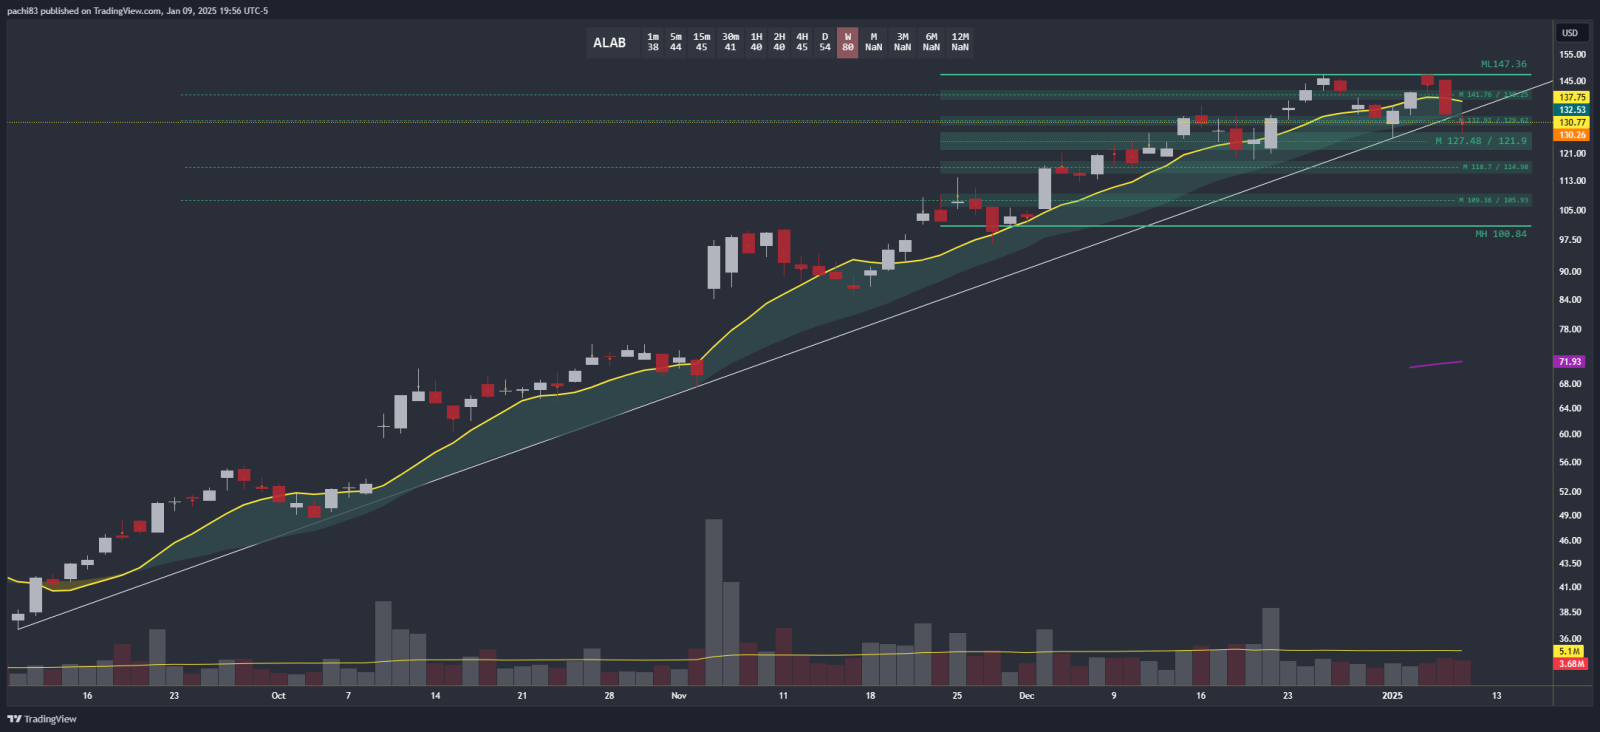Click the 145.00 price axis value
This screenshot has height=732, width=1600.
pyautogui.click(x=1573, y=81)
